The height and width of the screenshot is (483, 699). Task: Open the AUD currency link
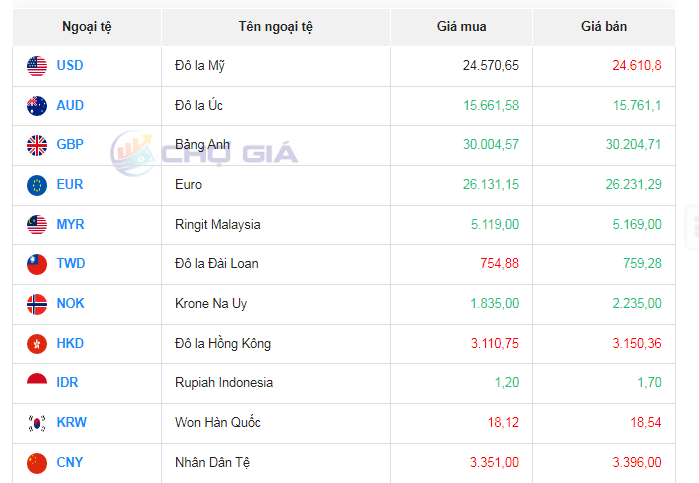point(70,105)
